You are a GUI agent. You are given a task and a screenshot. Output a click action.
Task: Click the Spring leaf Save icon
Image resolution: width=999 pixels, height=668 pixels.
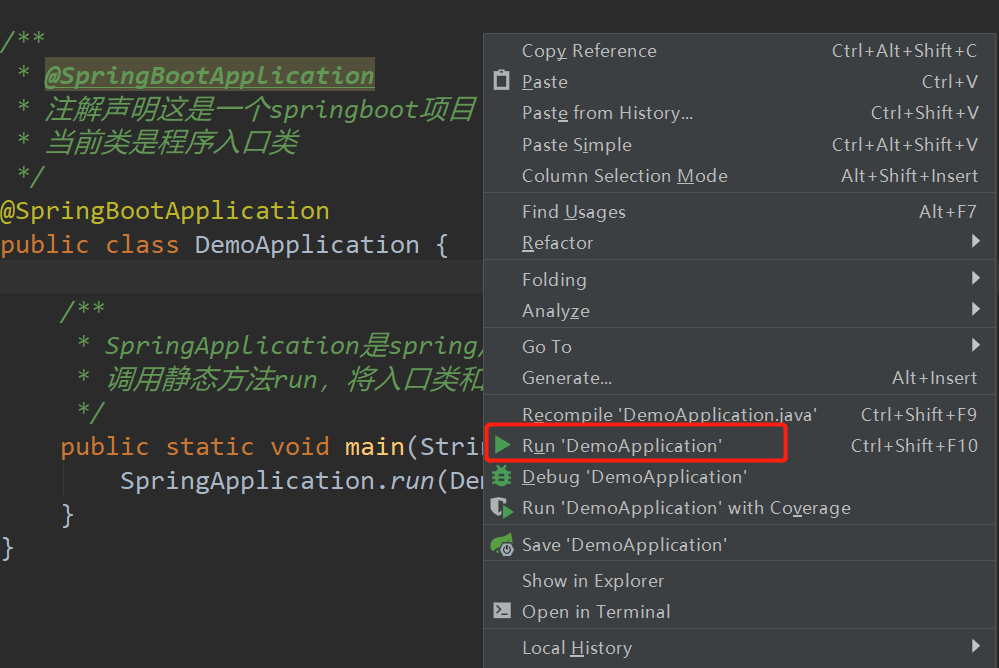[502, 545]
